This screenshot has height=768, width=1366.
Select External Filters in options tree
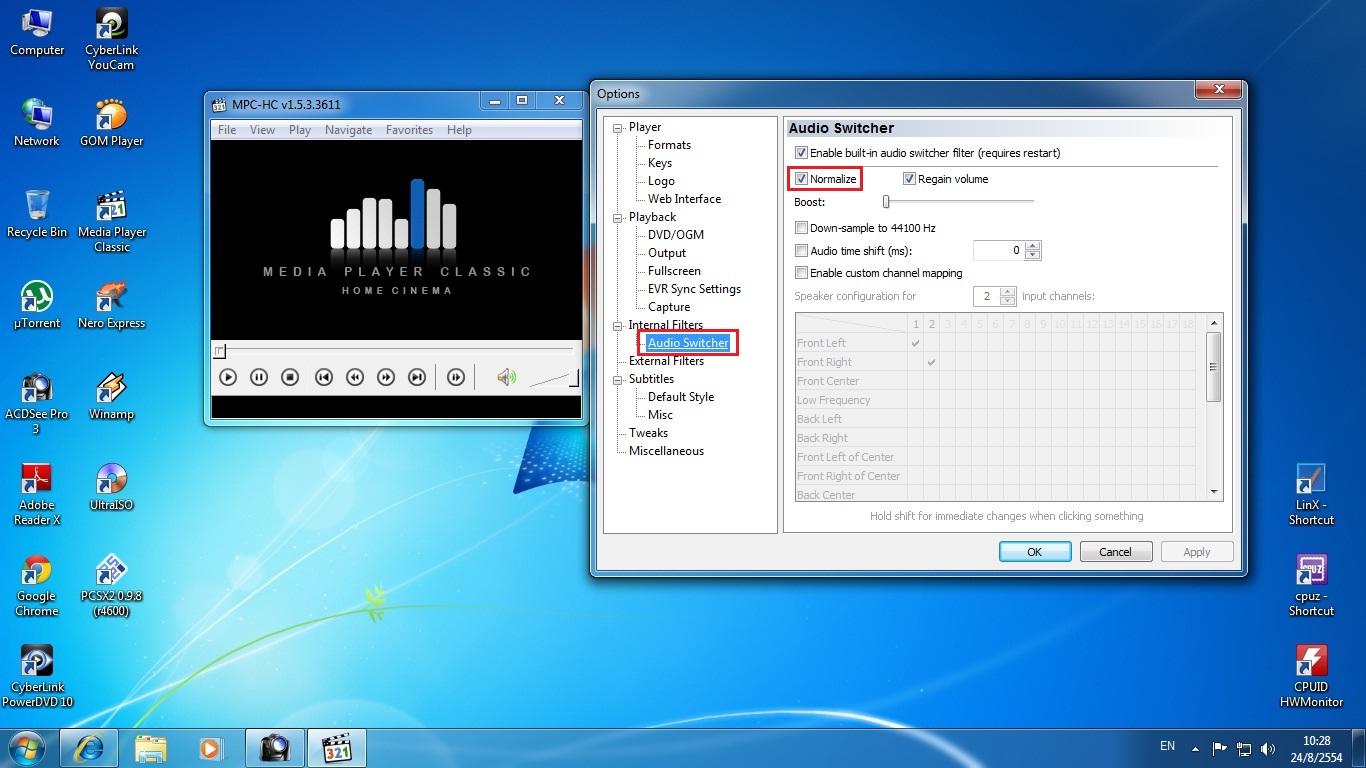pyautogui.click(x=666, y=361)
